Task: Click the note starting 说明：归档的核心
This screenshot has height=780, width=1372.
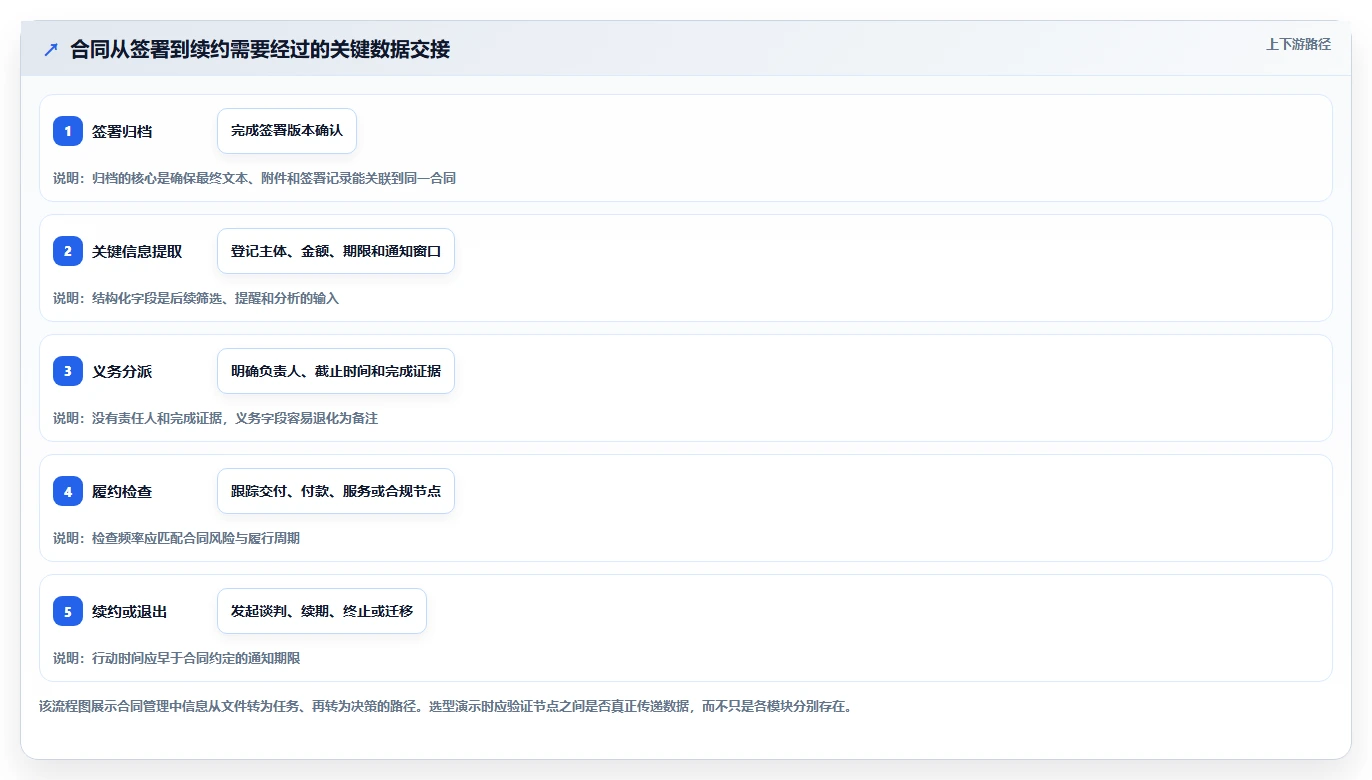Action: [x=254, y=178]
